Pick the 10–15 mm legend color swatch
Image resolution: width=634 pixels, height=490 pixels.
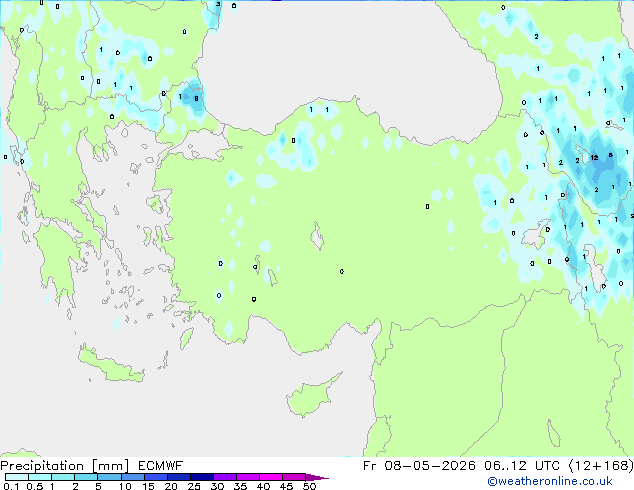(x=132, y=477)
